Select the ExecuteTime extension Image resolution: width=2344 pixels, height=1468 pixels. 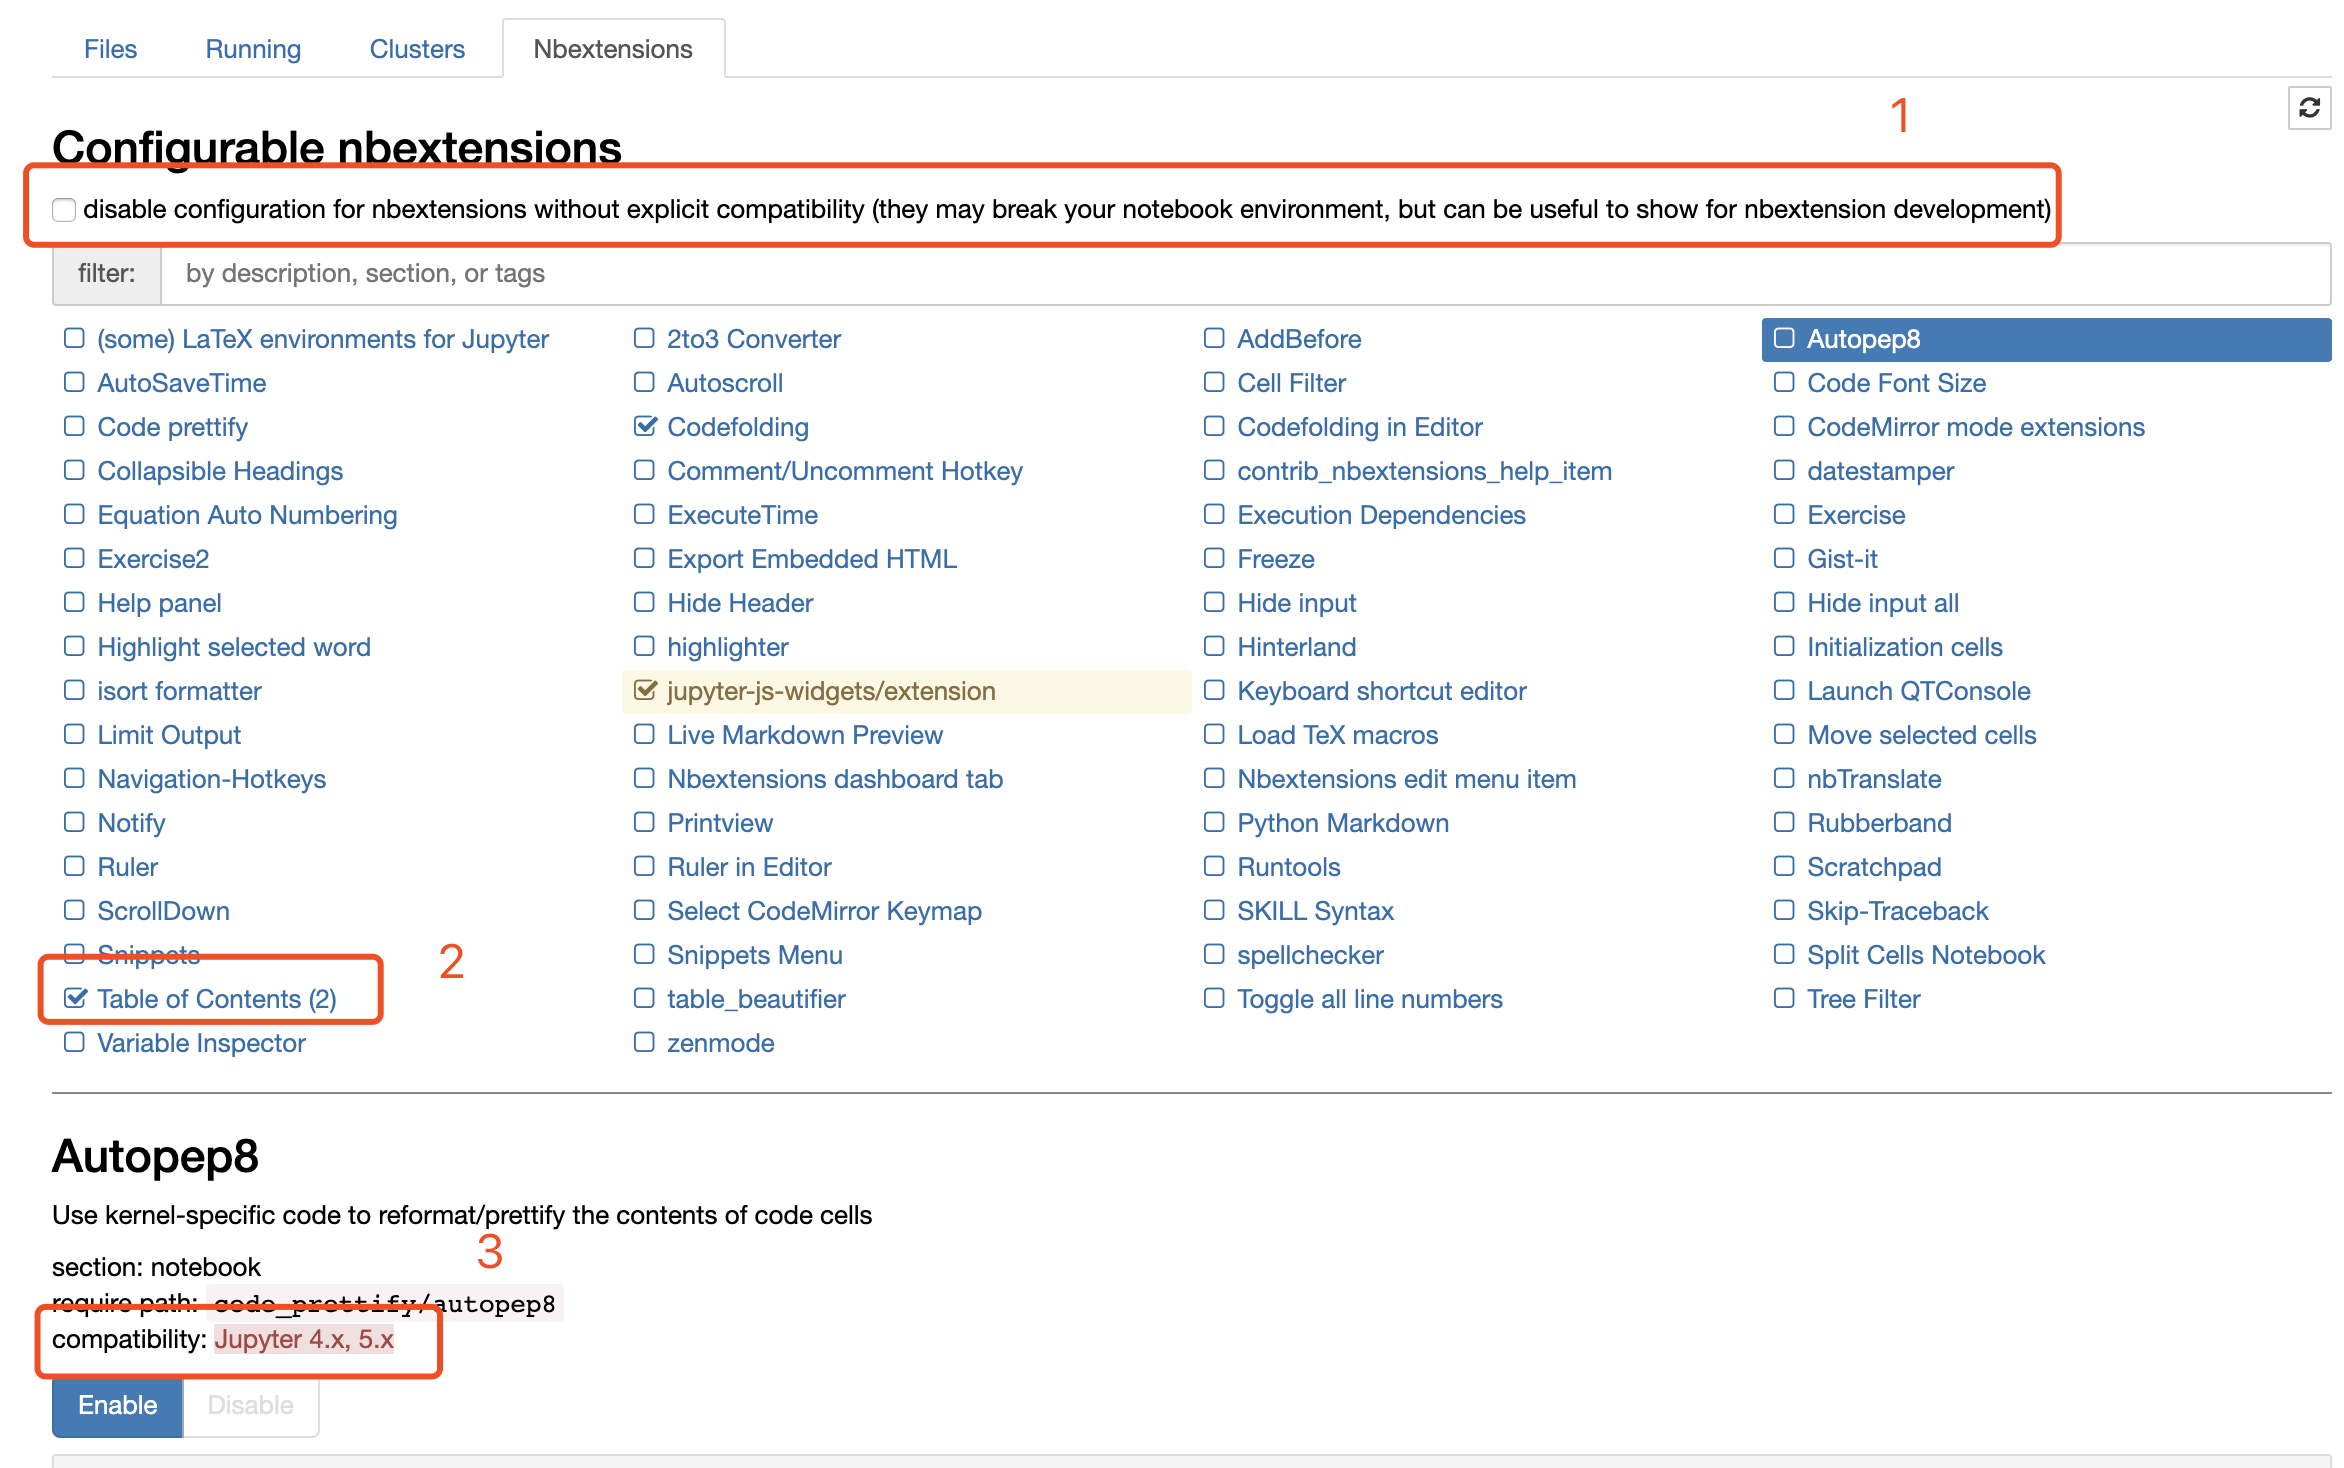742,515
